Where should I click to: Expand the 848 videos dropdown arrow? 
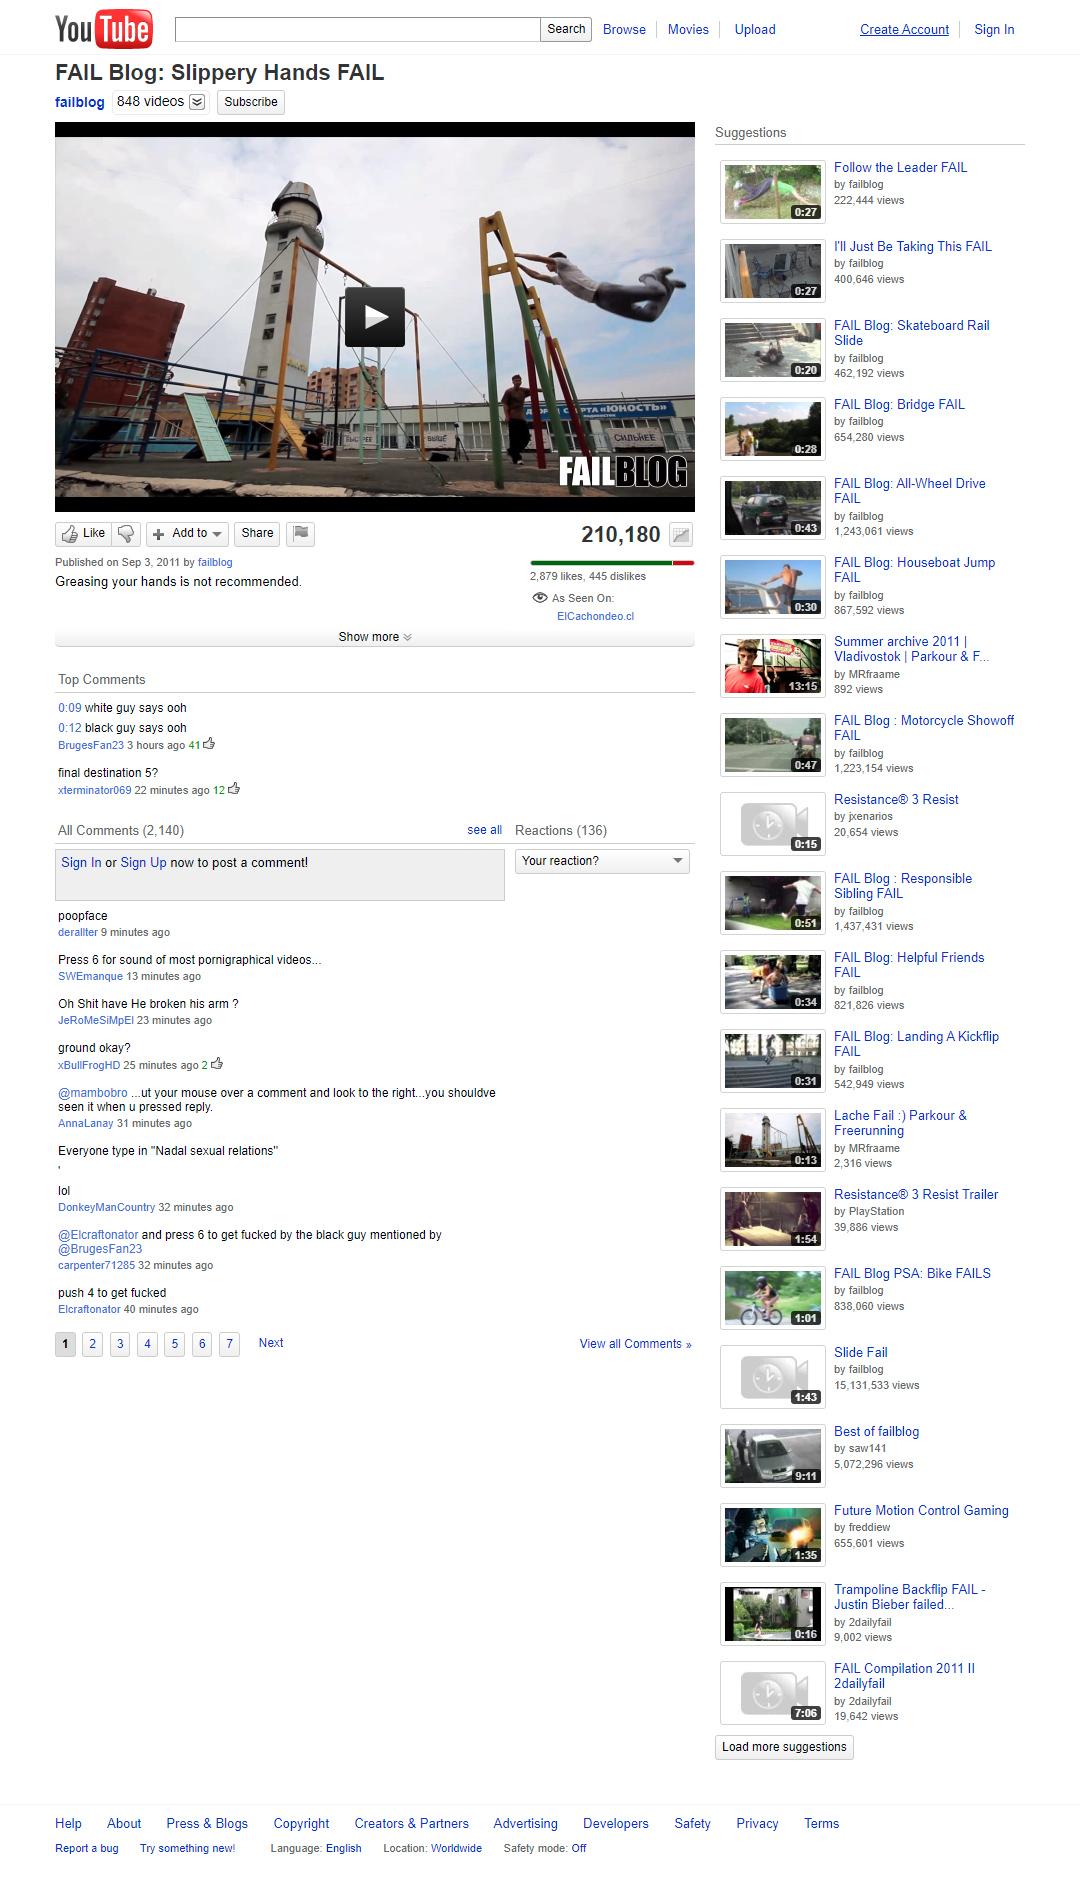click(x=197, y=102)
